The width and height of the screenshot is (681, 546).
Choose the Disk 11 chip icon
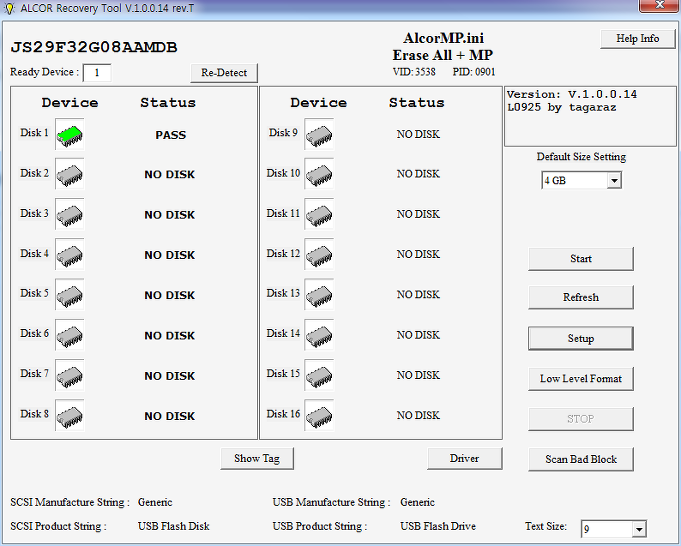[x=319, y=215]
